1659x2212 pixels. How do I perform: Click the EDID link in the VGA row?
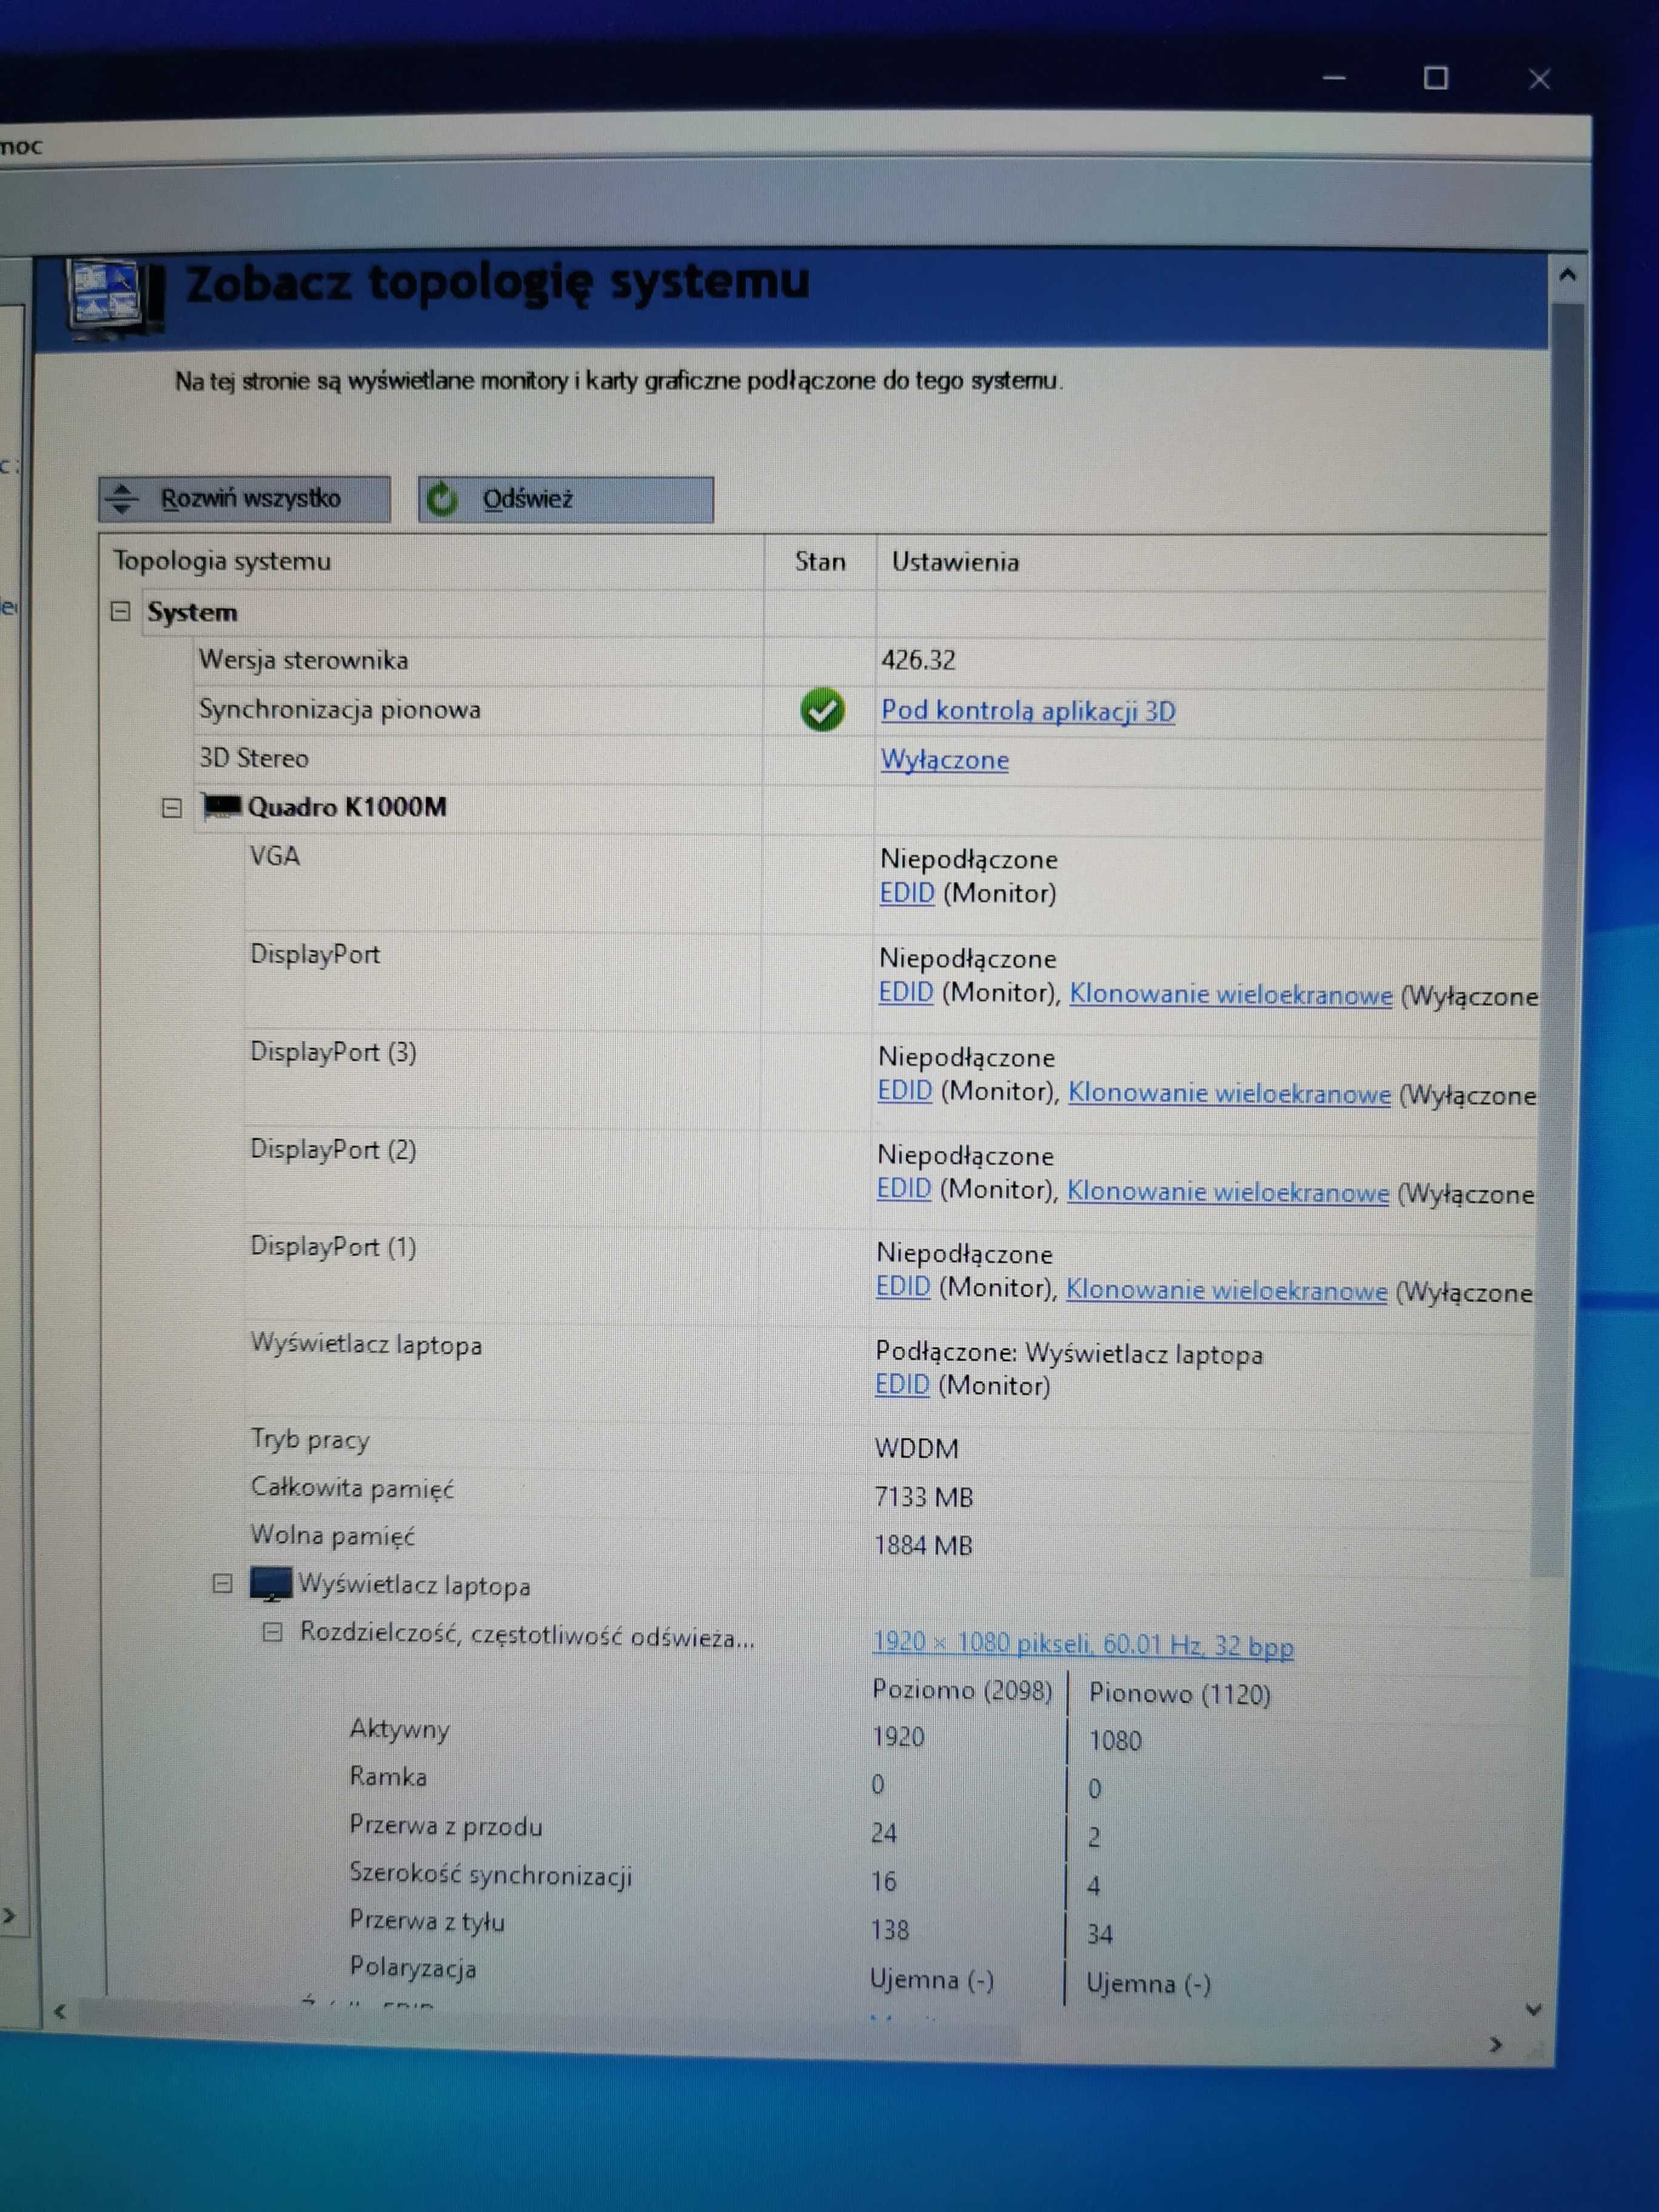907,892
